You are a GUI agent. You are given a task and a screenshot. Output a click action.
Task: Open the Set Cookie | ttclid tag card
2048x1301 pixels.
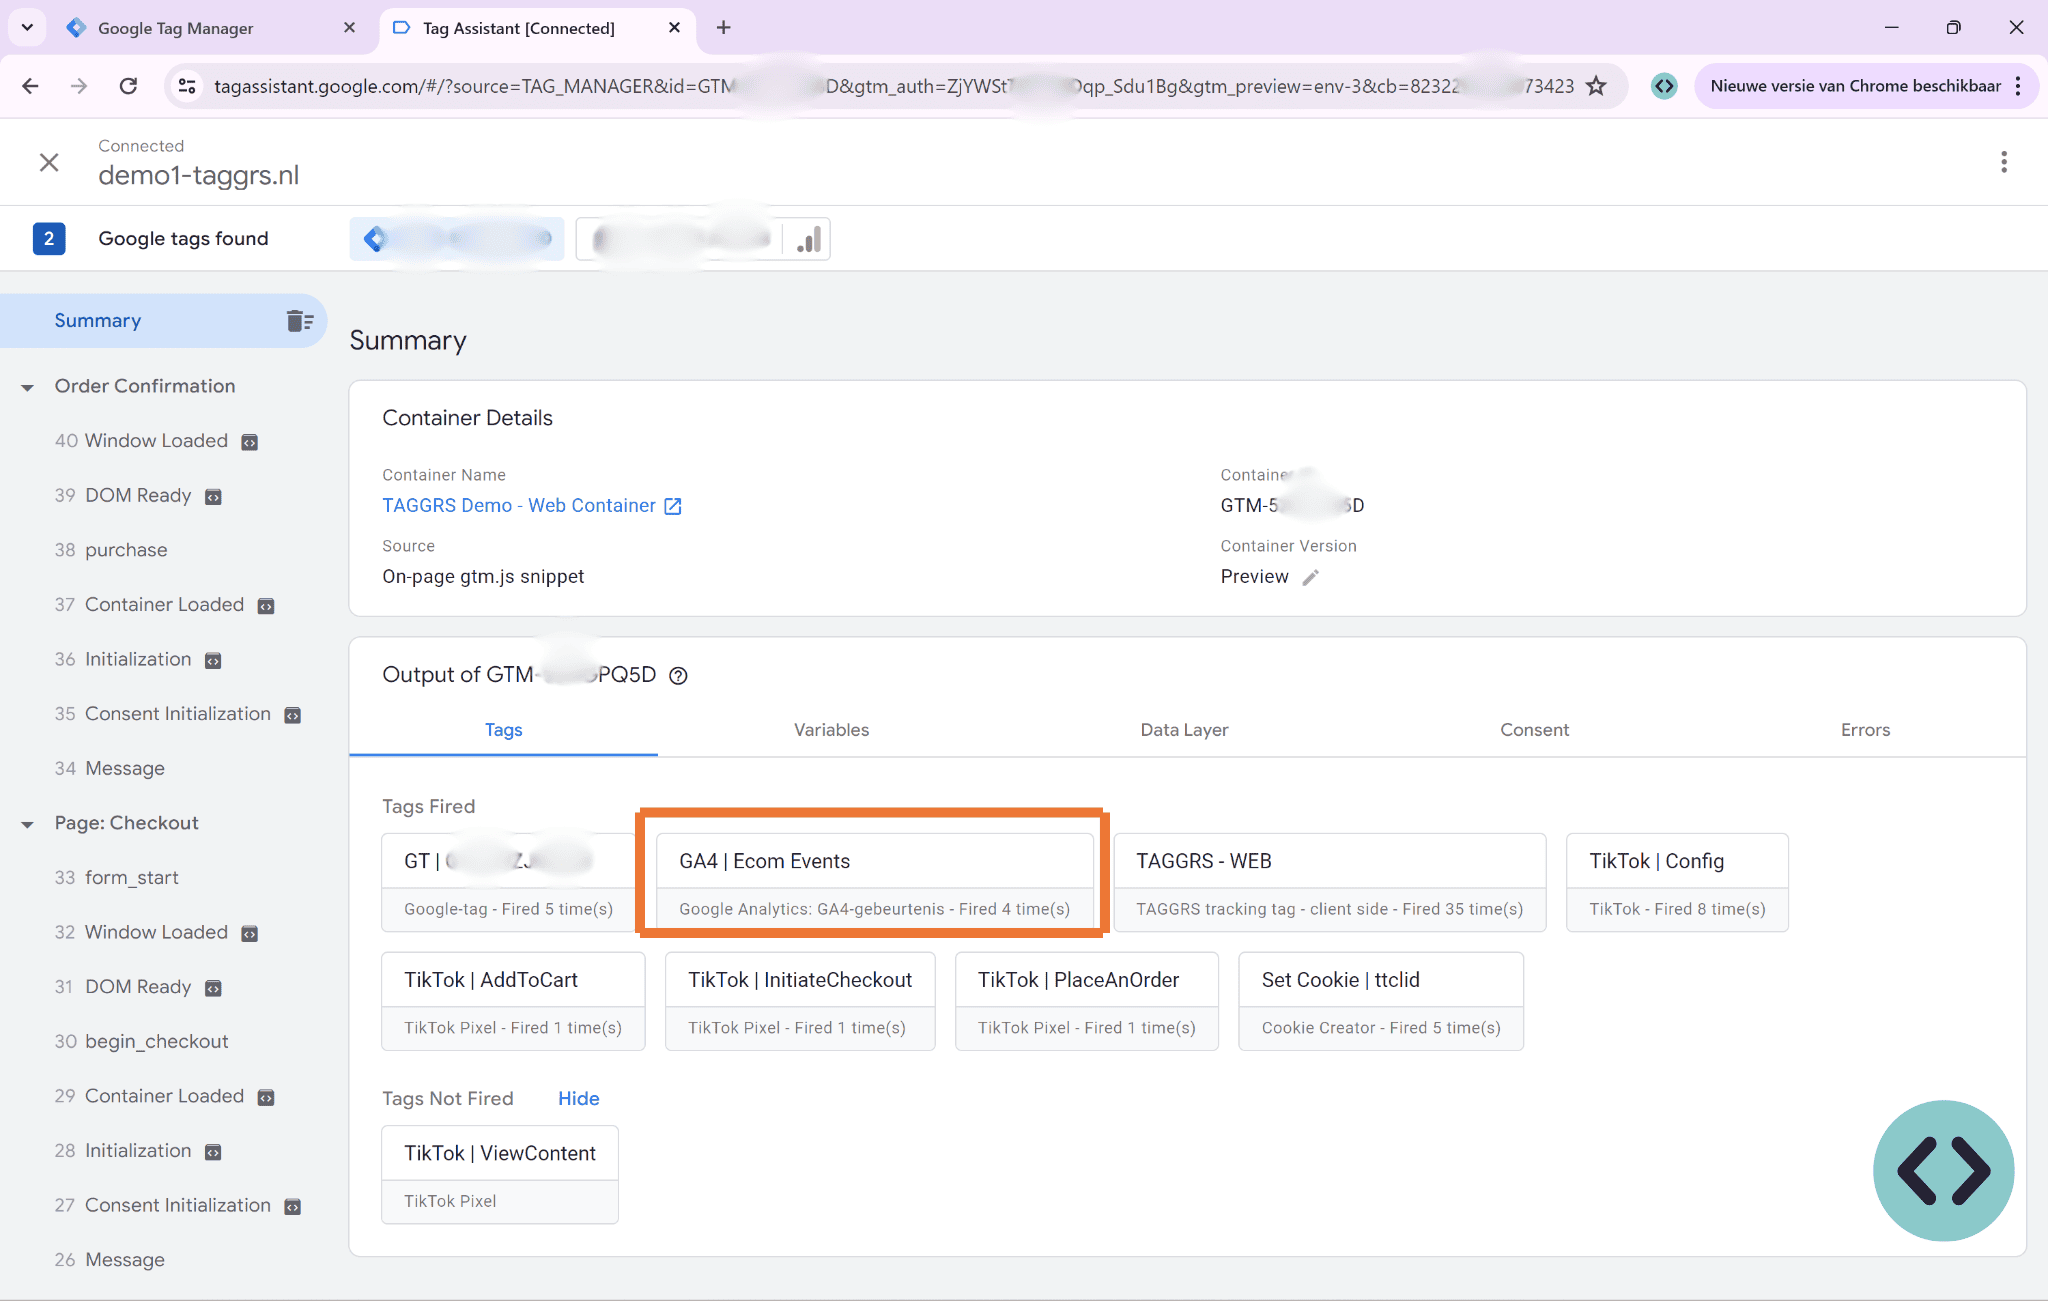(1381, 1001)
